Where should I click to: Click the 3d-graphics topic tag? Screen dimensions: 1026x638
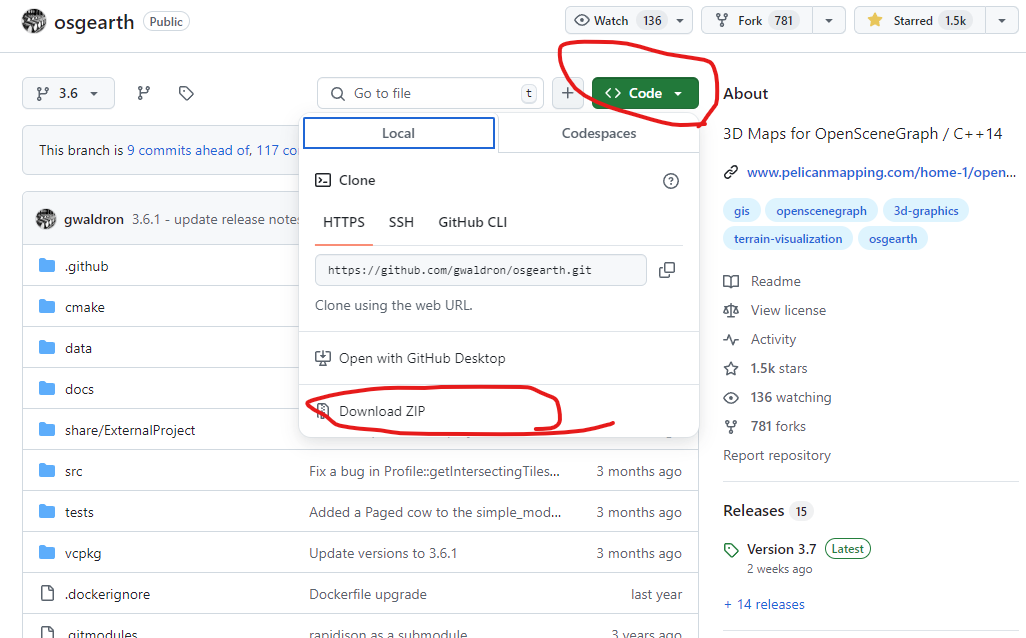point(926,211)
